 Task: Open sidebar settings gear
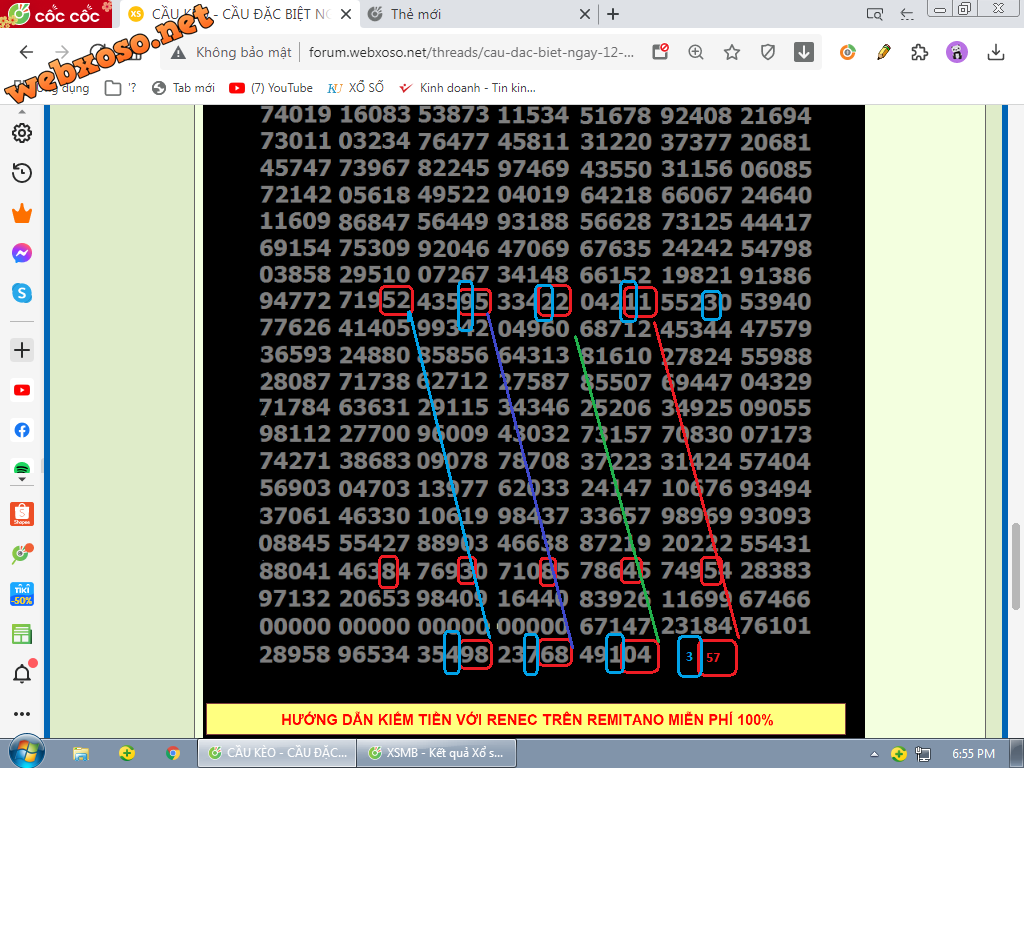[x=22, y=135]
